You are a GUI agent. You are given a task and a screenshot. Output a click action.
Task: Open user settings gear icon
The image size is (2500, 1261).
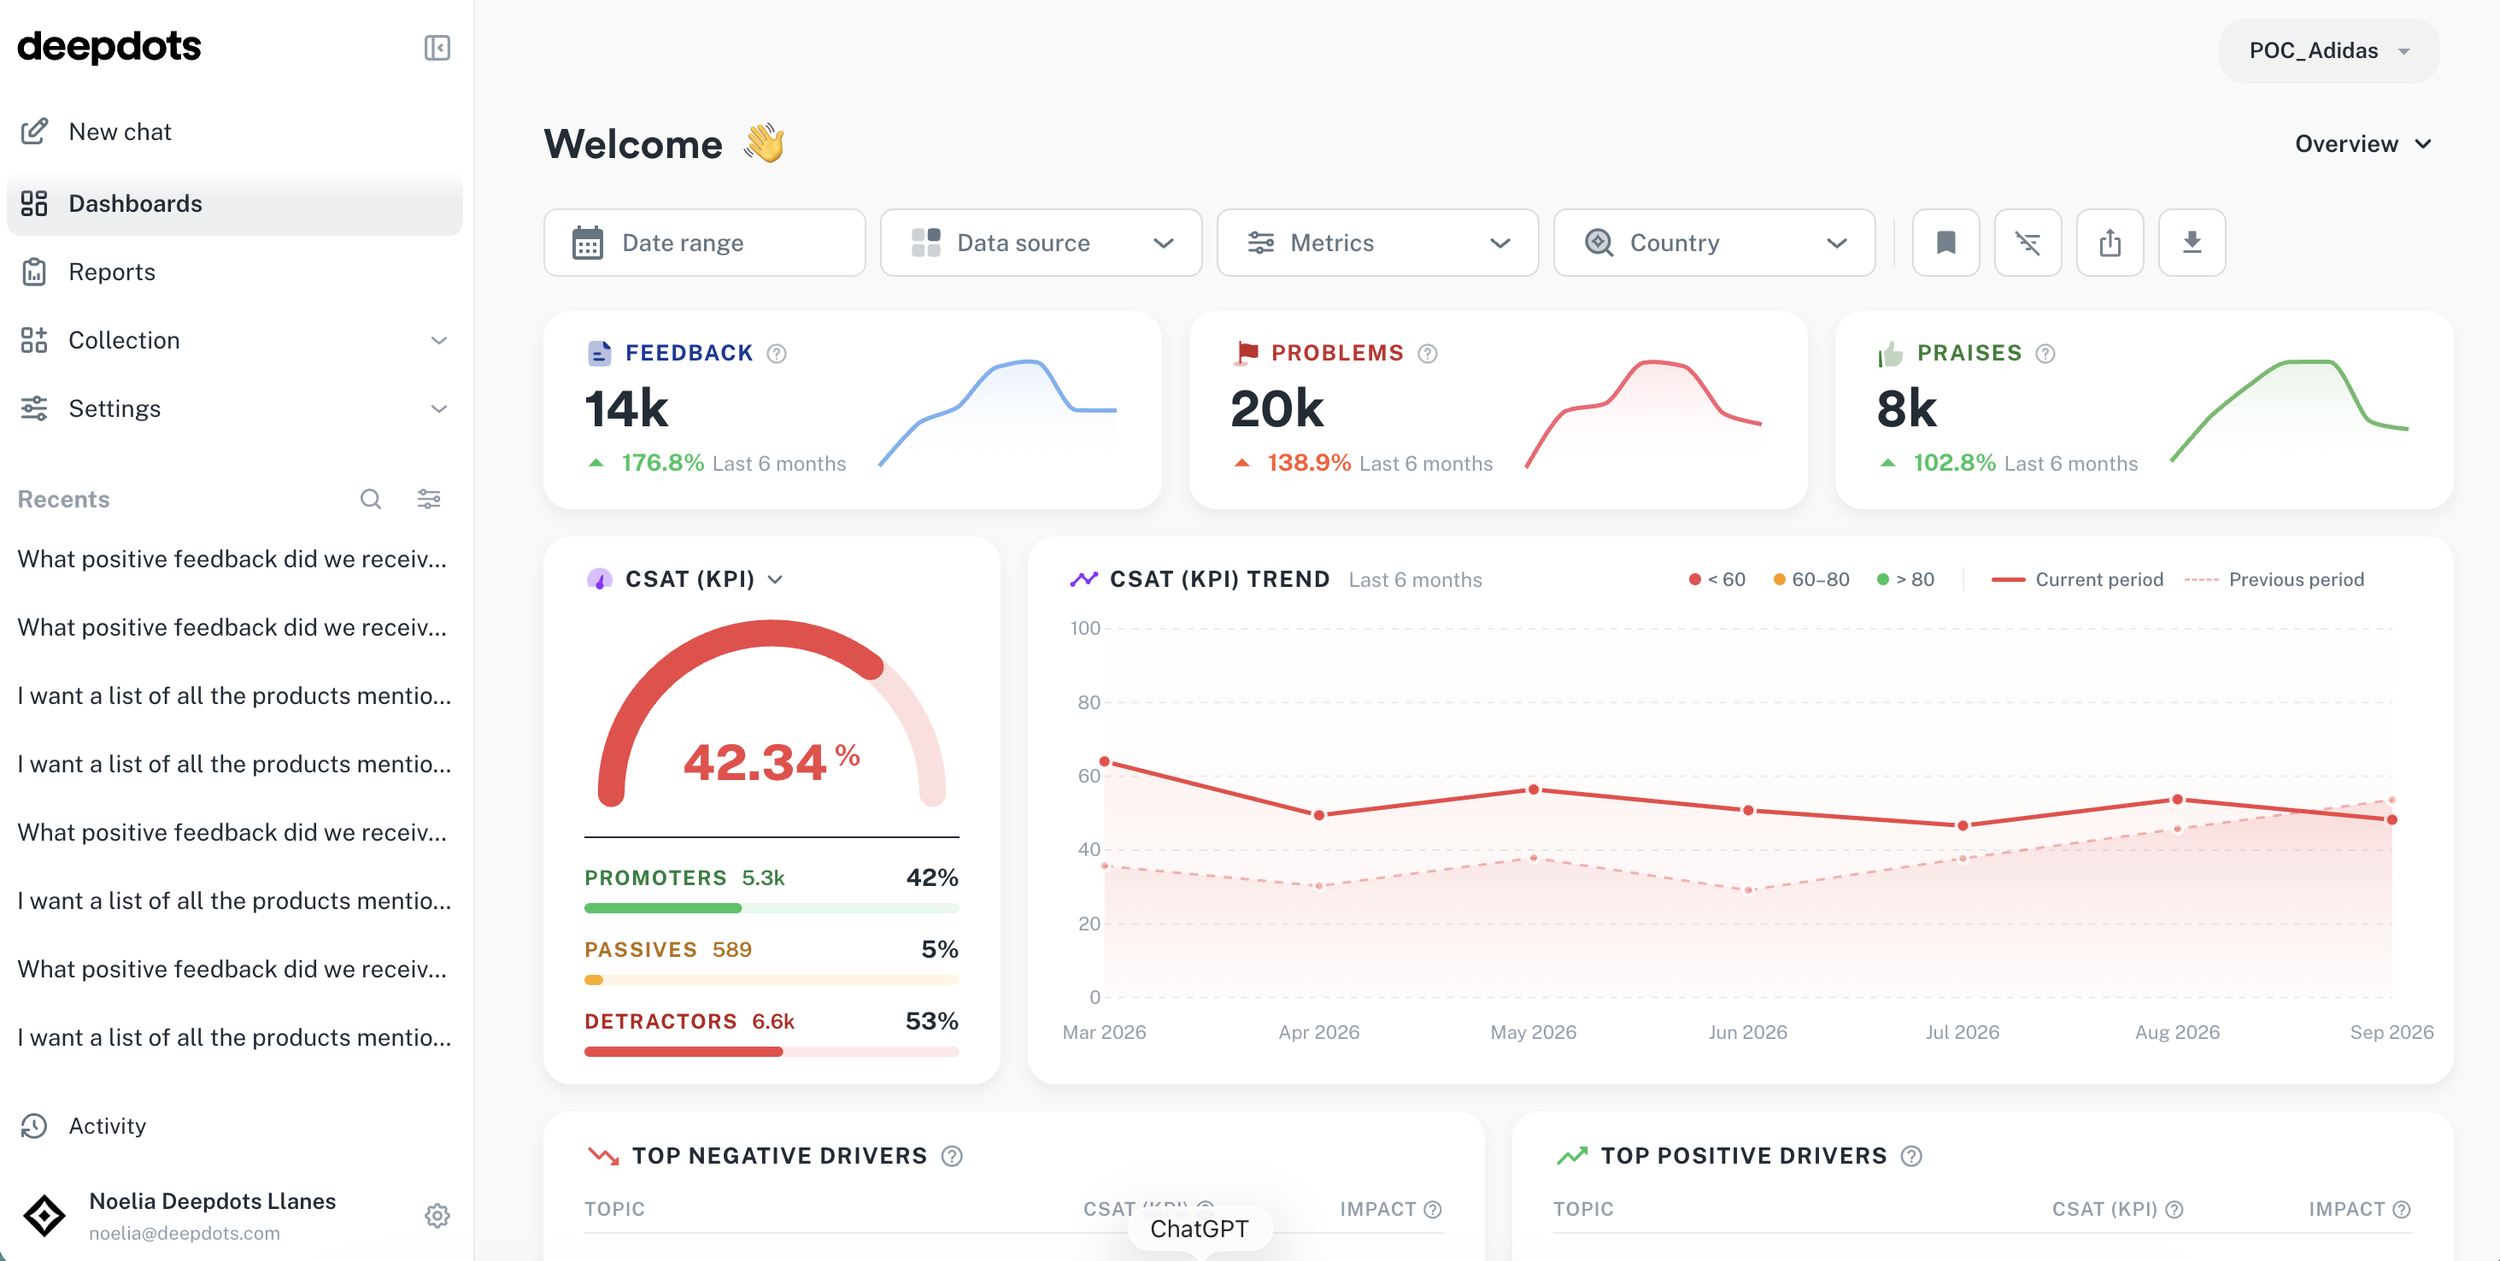(437, 1215)
